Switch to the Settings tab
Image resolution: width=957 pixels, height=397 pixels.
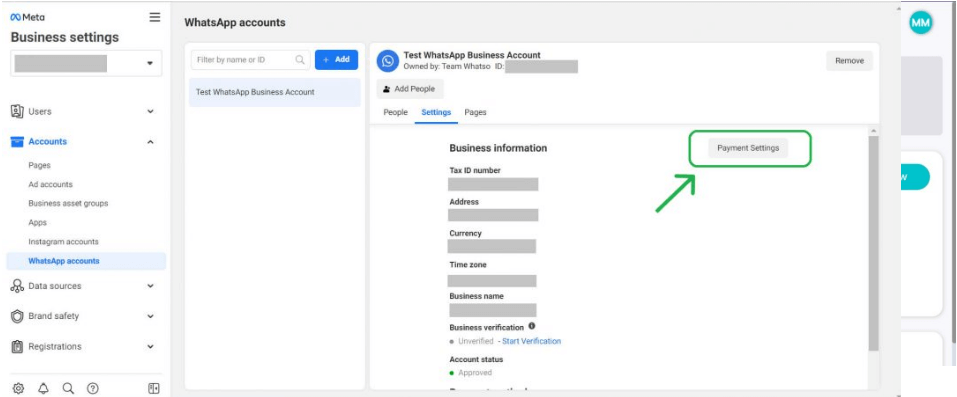pos(436,112)
